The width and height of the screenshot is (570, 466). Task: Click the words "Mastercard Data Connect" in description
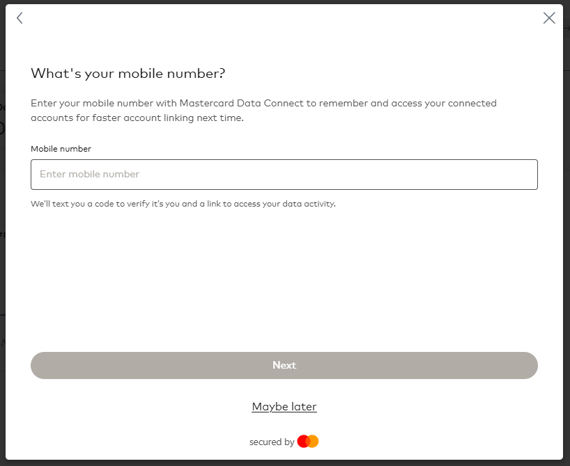point(241,103)
